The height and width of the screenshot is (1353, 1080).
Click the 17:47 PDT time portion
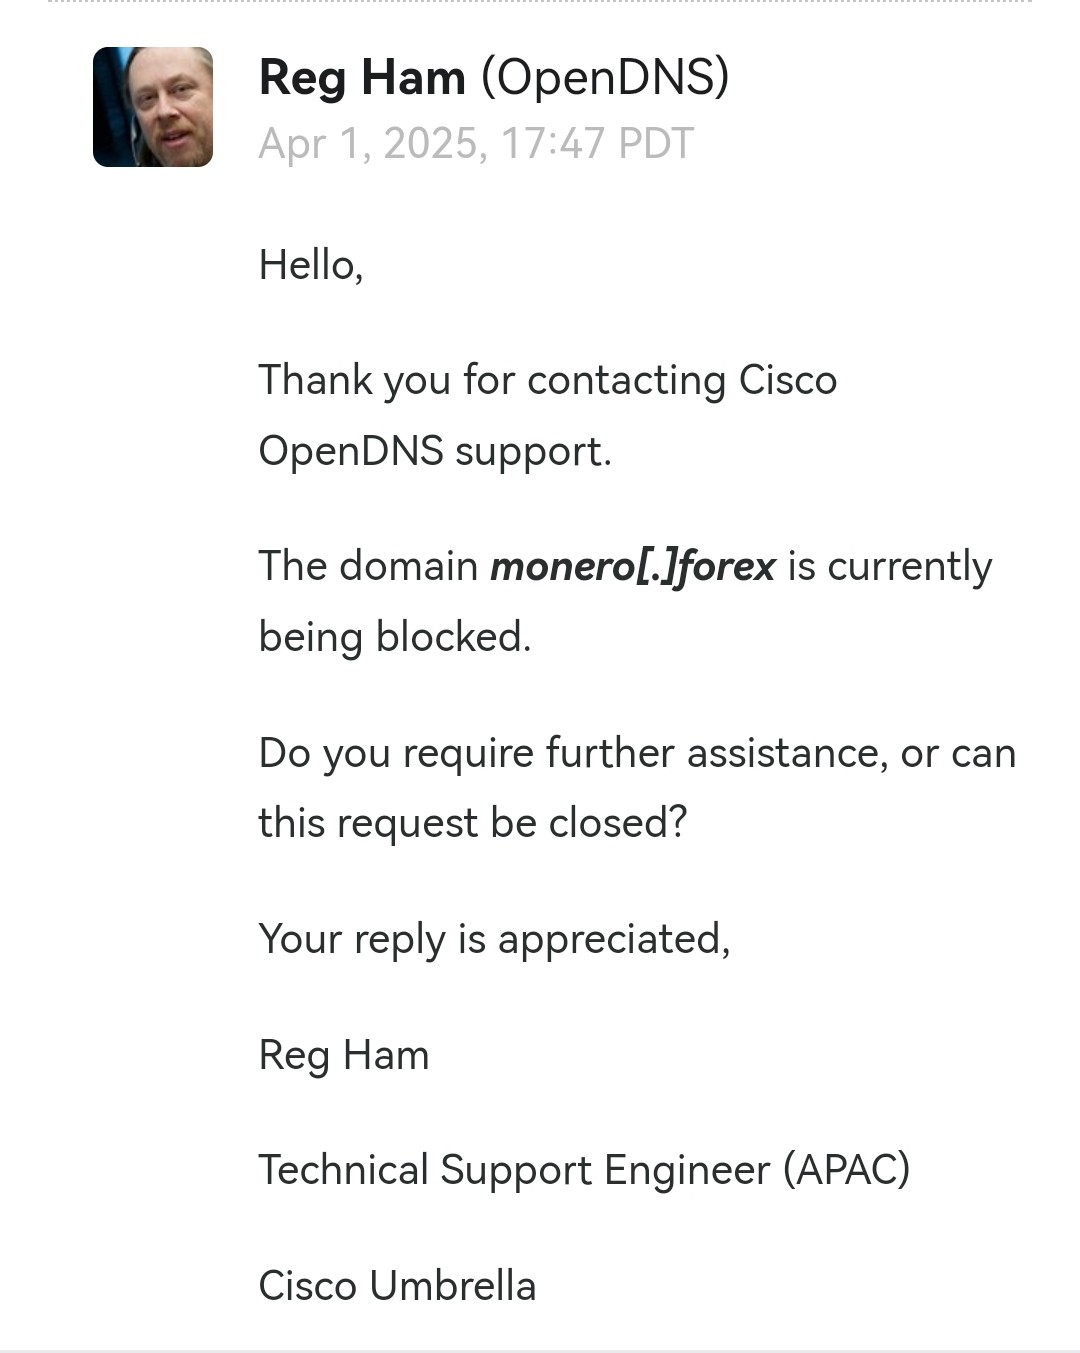click(x=597, y=143)
